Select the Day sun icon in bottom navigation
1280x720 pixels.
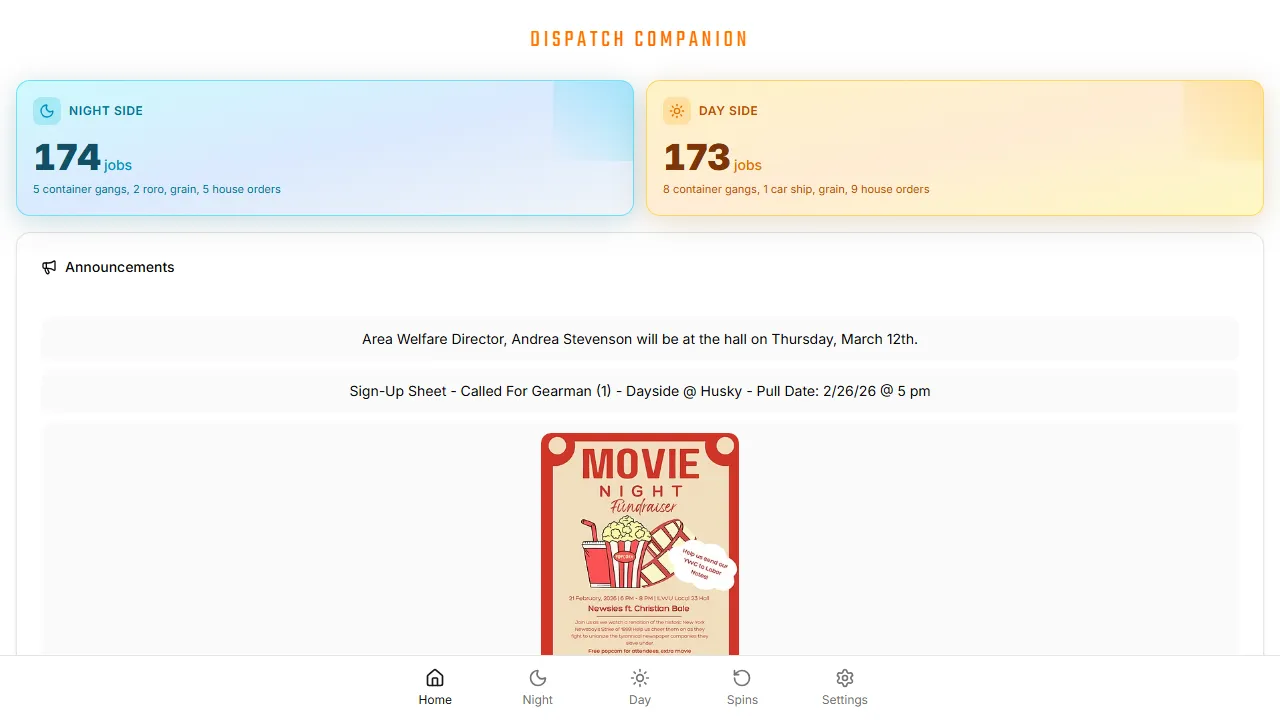[640, 678]
